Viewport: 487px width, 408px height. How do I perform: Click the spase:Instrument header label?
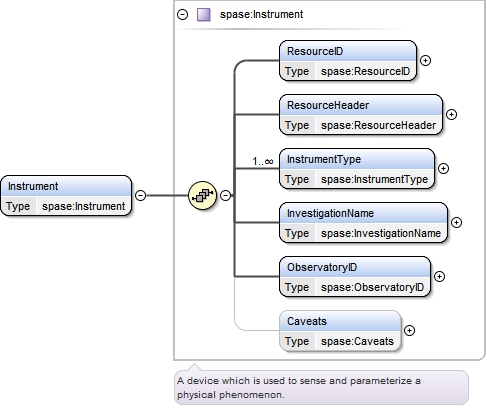coord(262,15)
